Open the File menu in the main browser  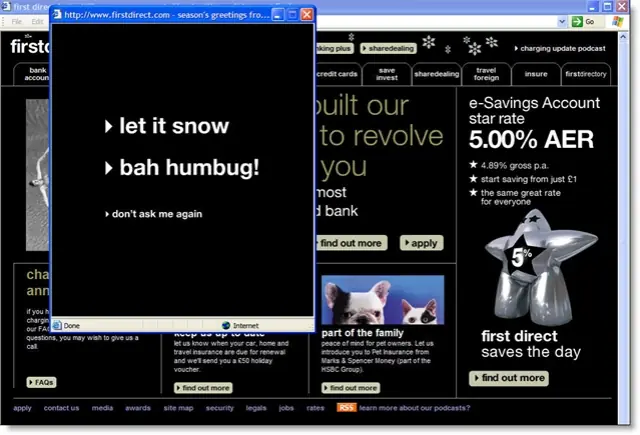17,22
